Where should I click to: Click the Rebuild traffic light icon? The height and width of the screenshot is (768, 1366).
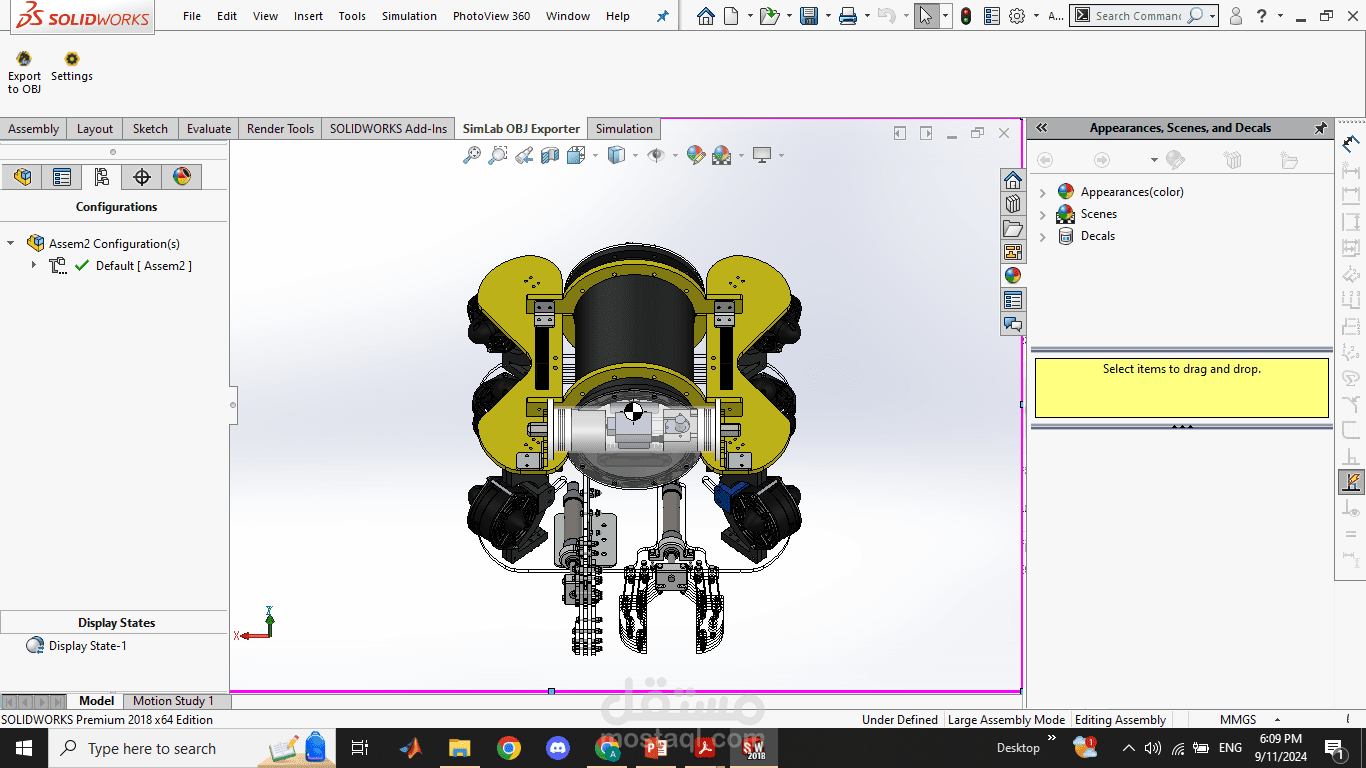[x=965, y=16]
